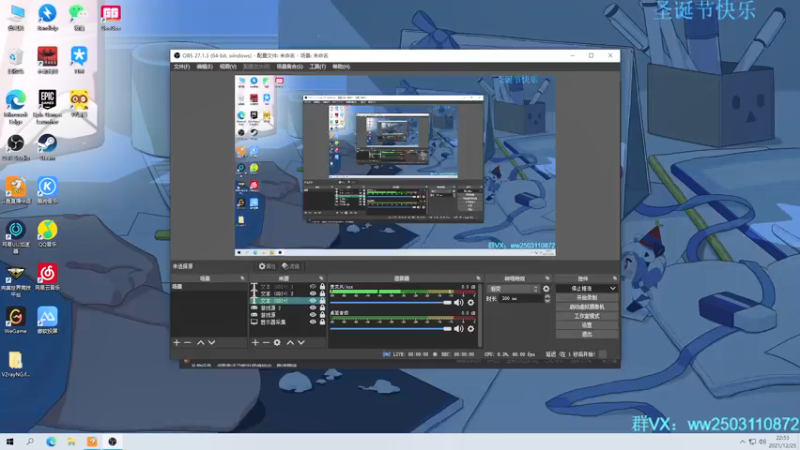The image size is (800, 450).
Task: Open the 文件(F) menu
Action: [x=182, y=67]
